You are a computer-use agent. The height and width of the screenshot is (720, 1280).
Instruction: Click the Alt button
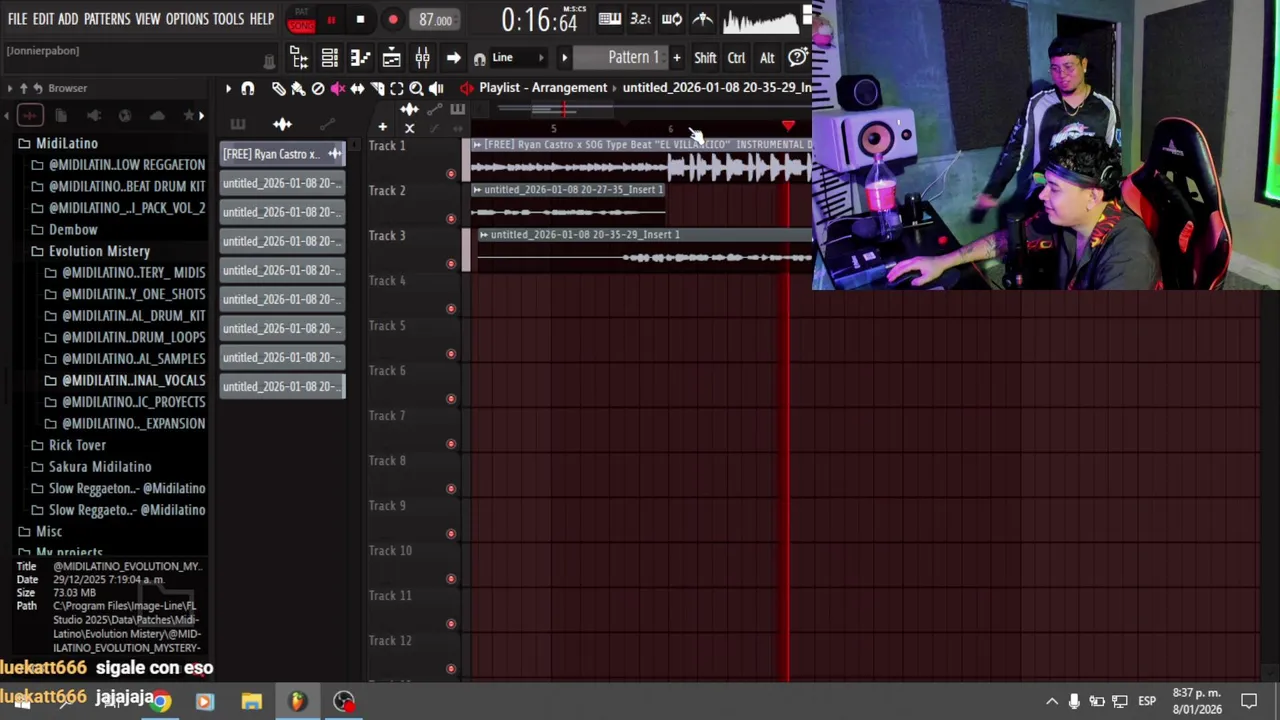click(x=767, y=58)
